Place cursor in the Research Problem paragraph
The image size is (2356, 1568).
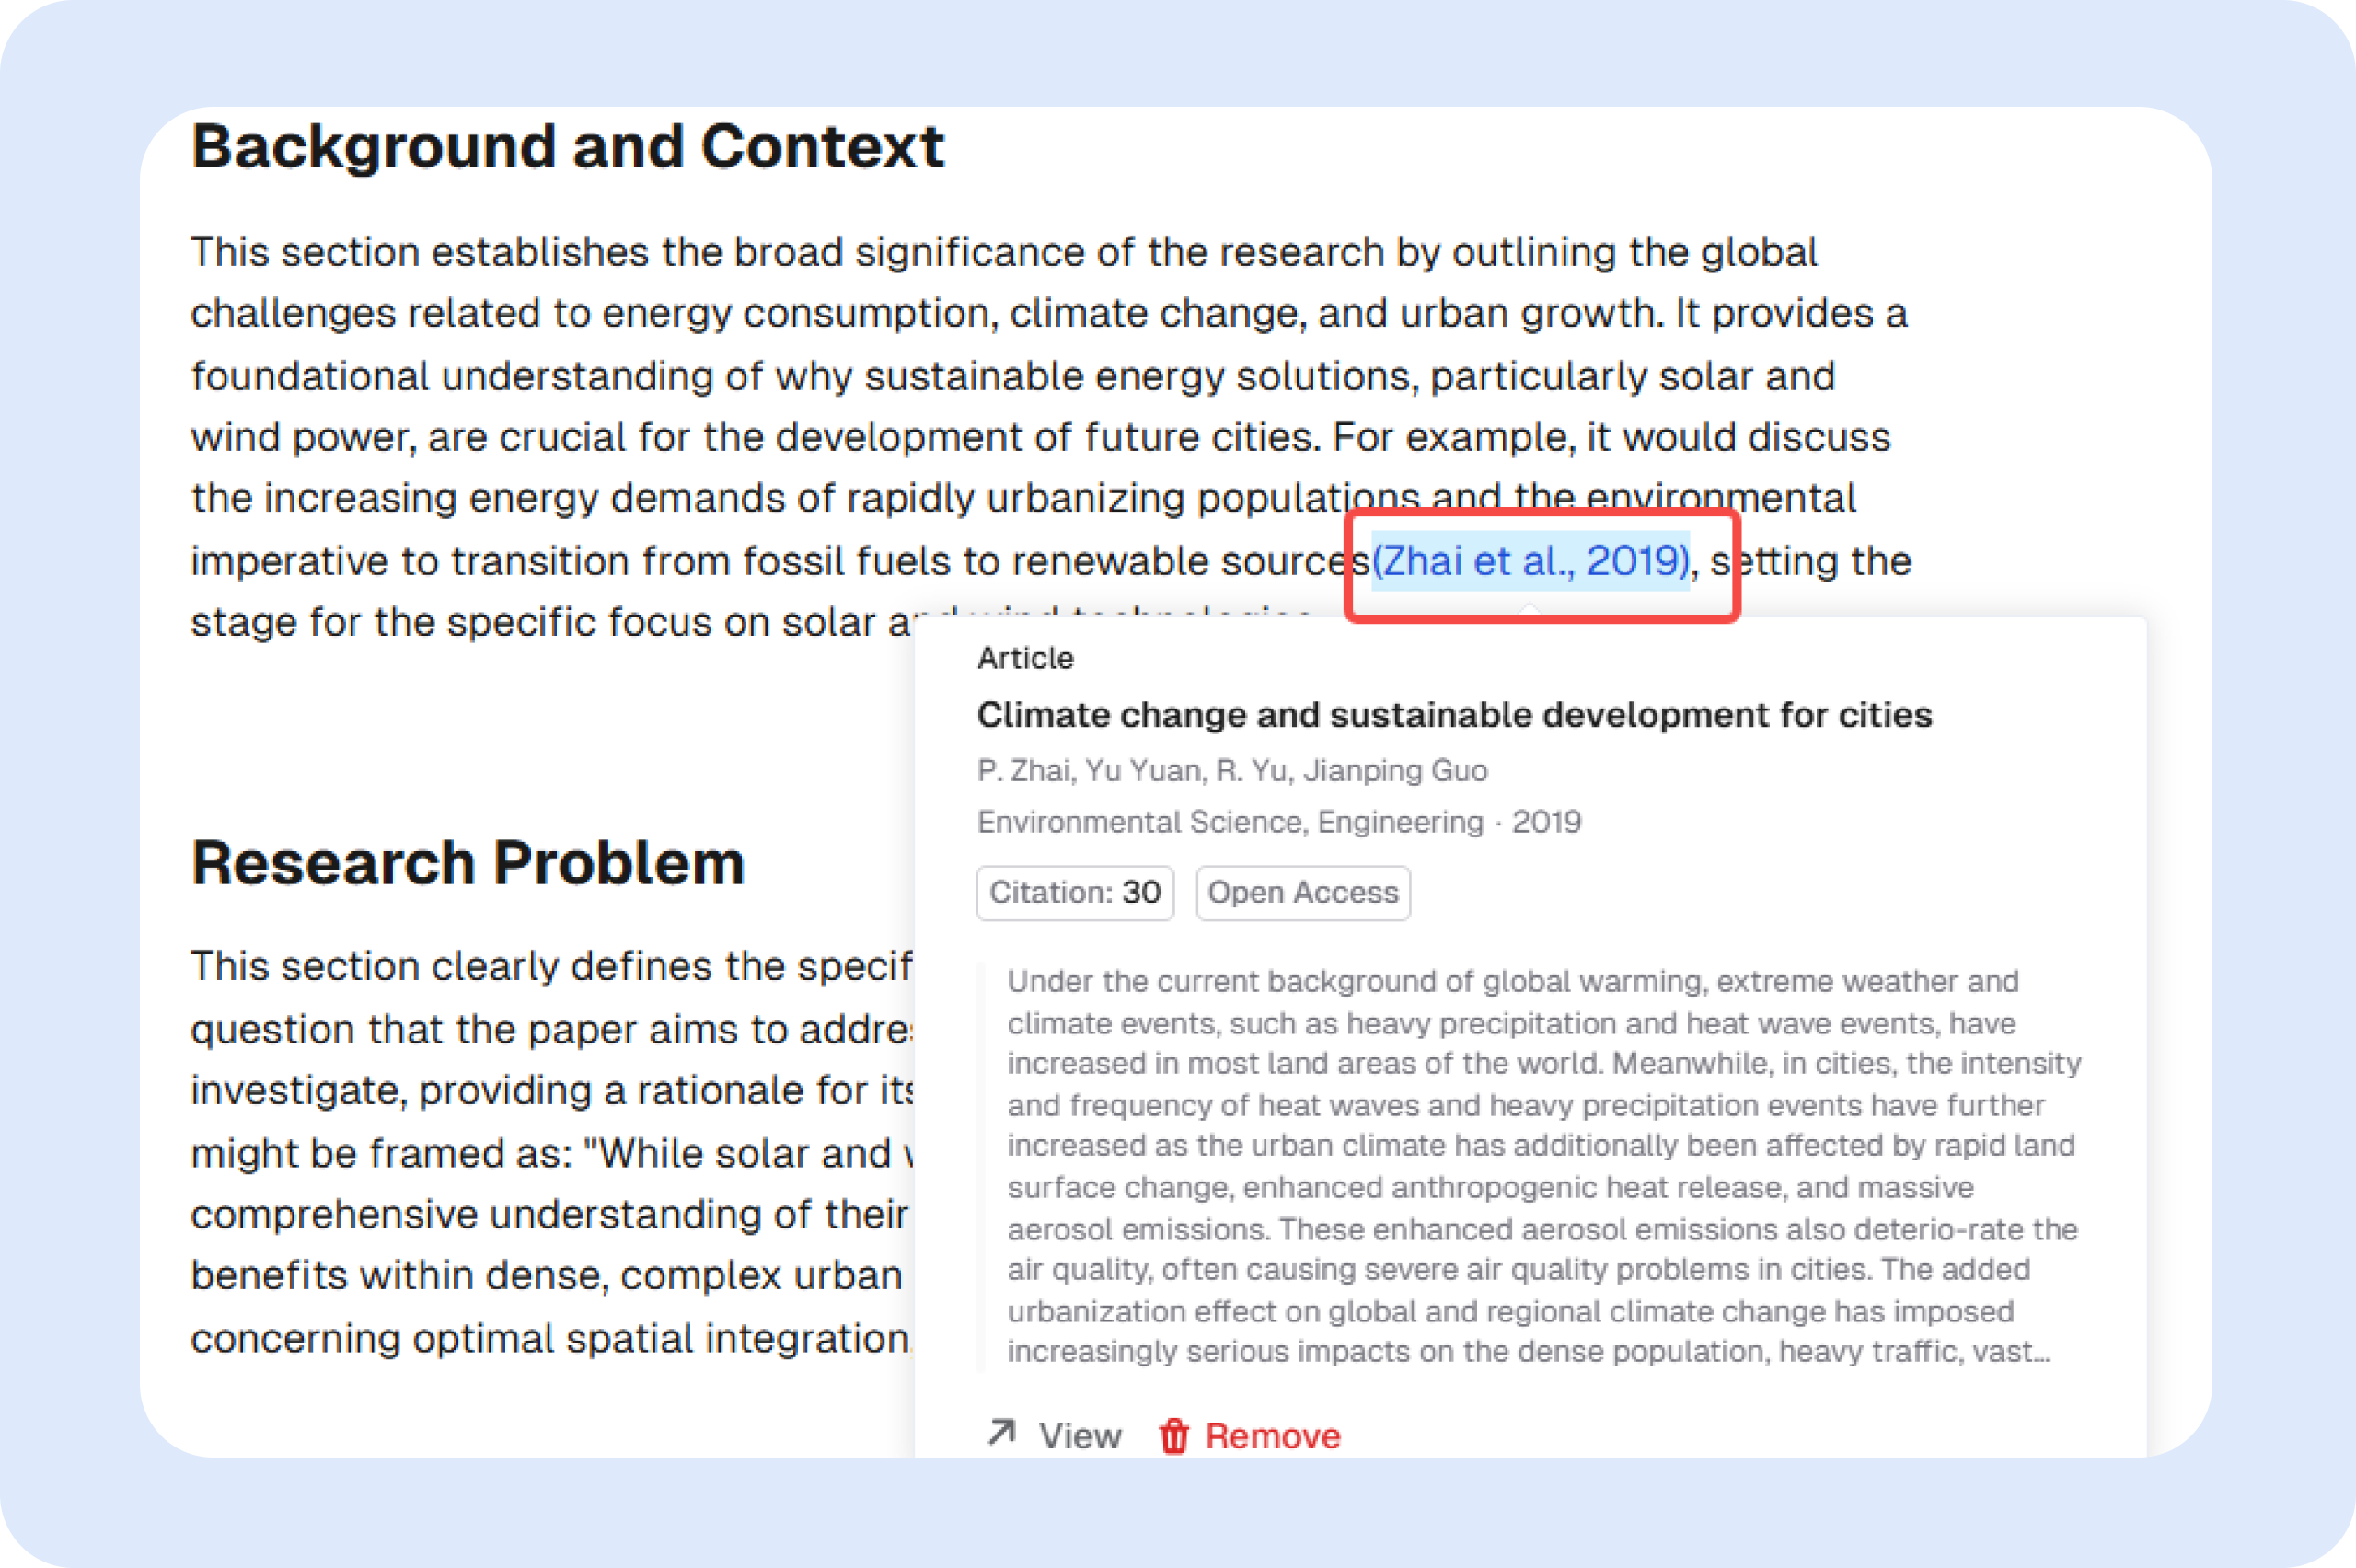[x=550, y=1153]
